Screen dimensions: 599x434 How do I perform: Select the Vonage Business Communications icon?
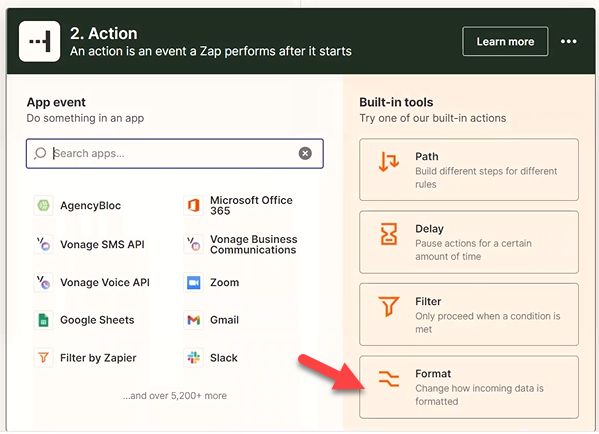tap(193, 244)
